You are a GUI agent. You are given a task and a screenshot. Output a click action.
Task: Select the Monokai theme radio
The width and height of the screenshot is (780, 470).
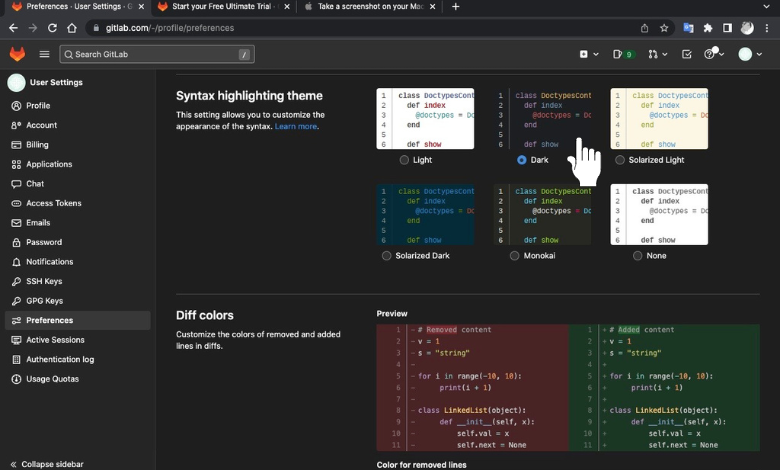515,256
